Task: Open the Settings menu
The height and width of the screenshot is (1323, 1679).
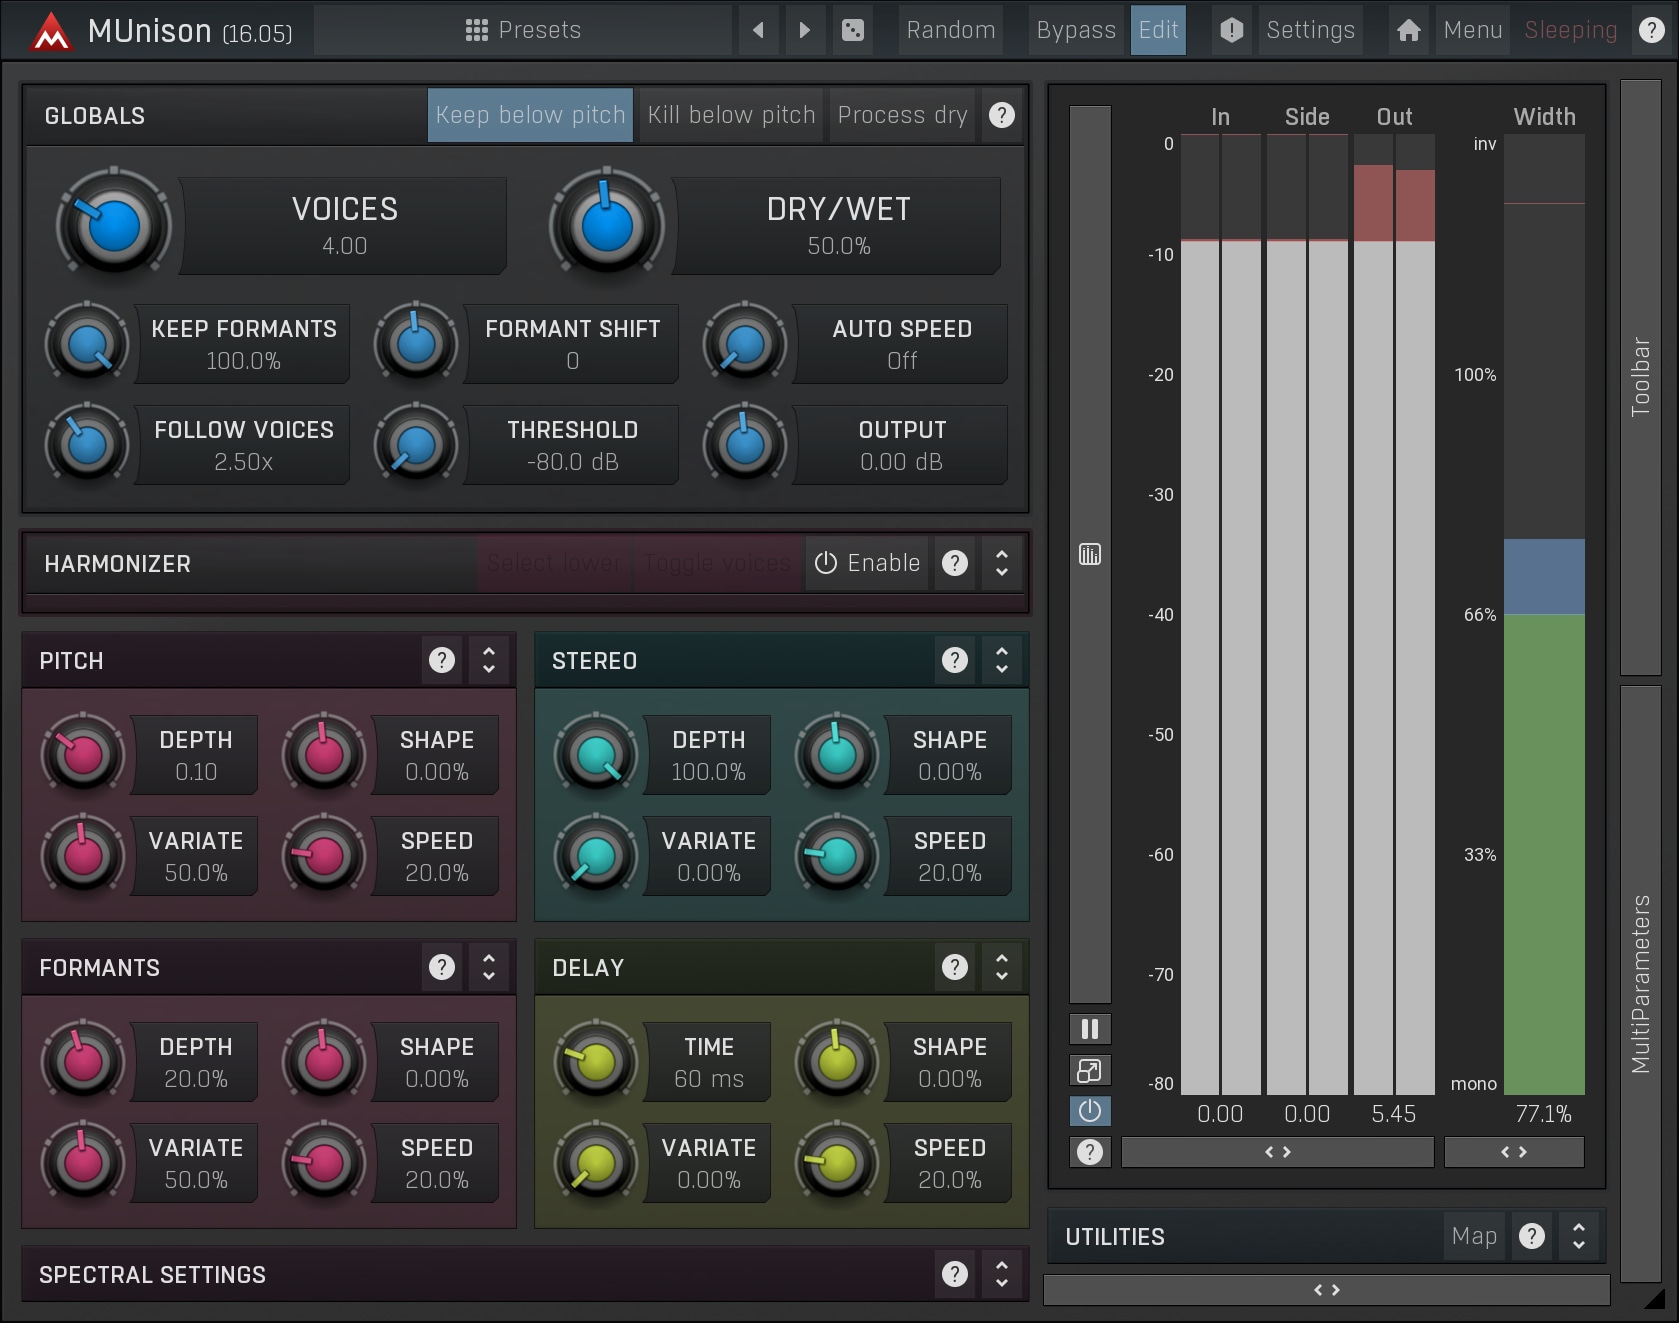Action: (x=1310, y=30)
